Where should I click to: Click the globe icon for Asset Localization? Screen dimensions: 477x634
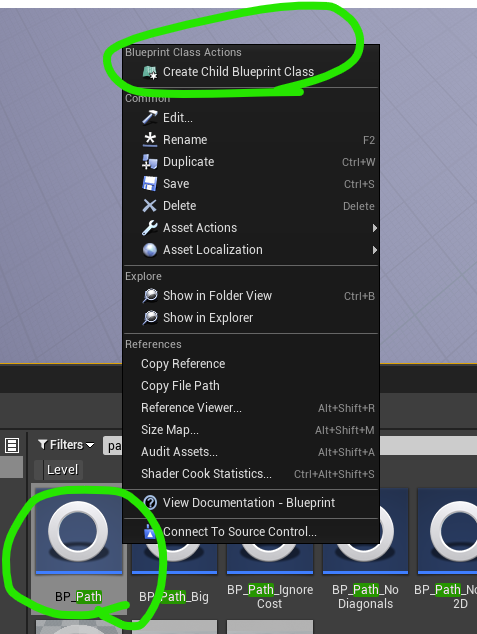pos(150,250)
